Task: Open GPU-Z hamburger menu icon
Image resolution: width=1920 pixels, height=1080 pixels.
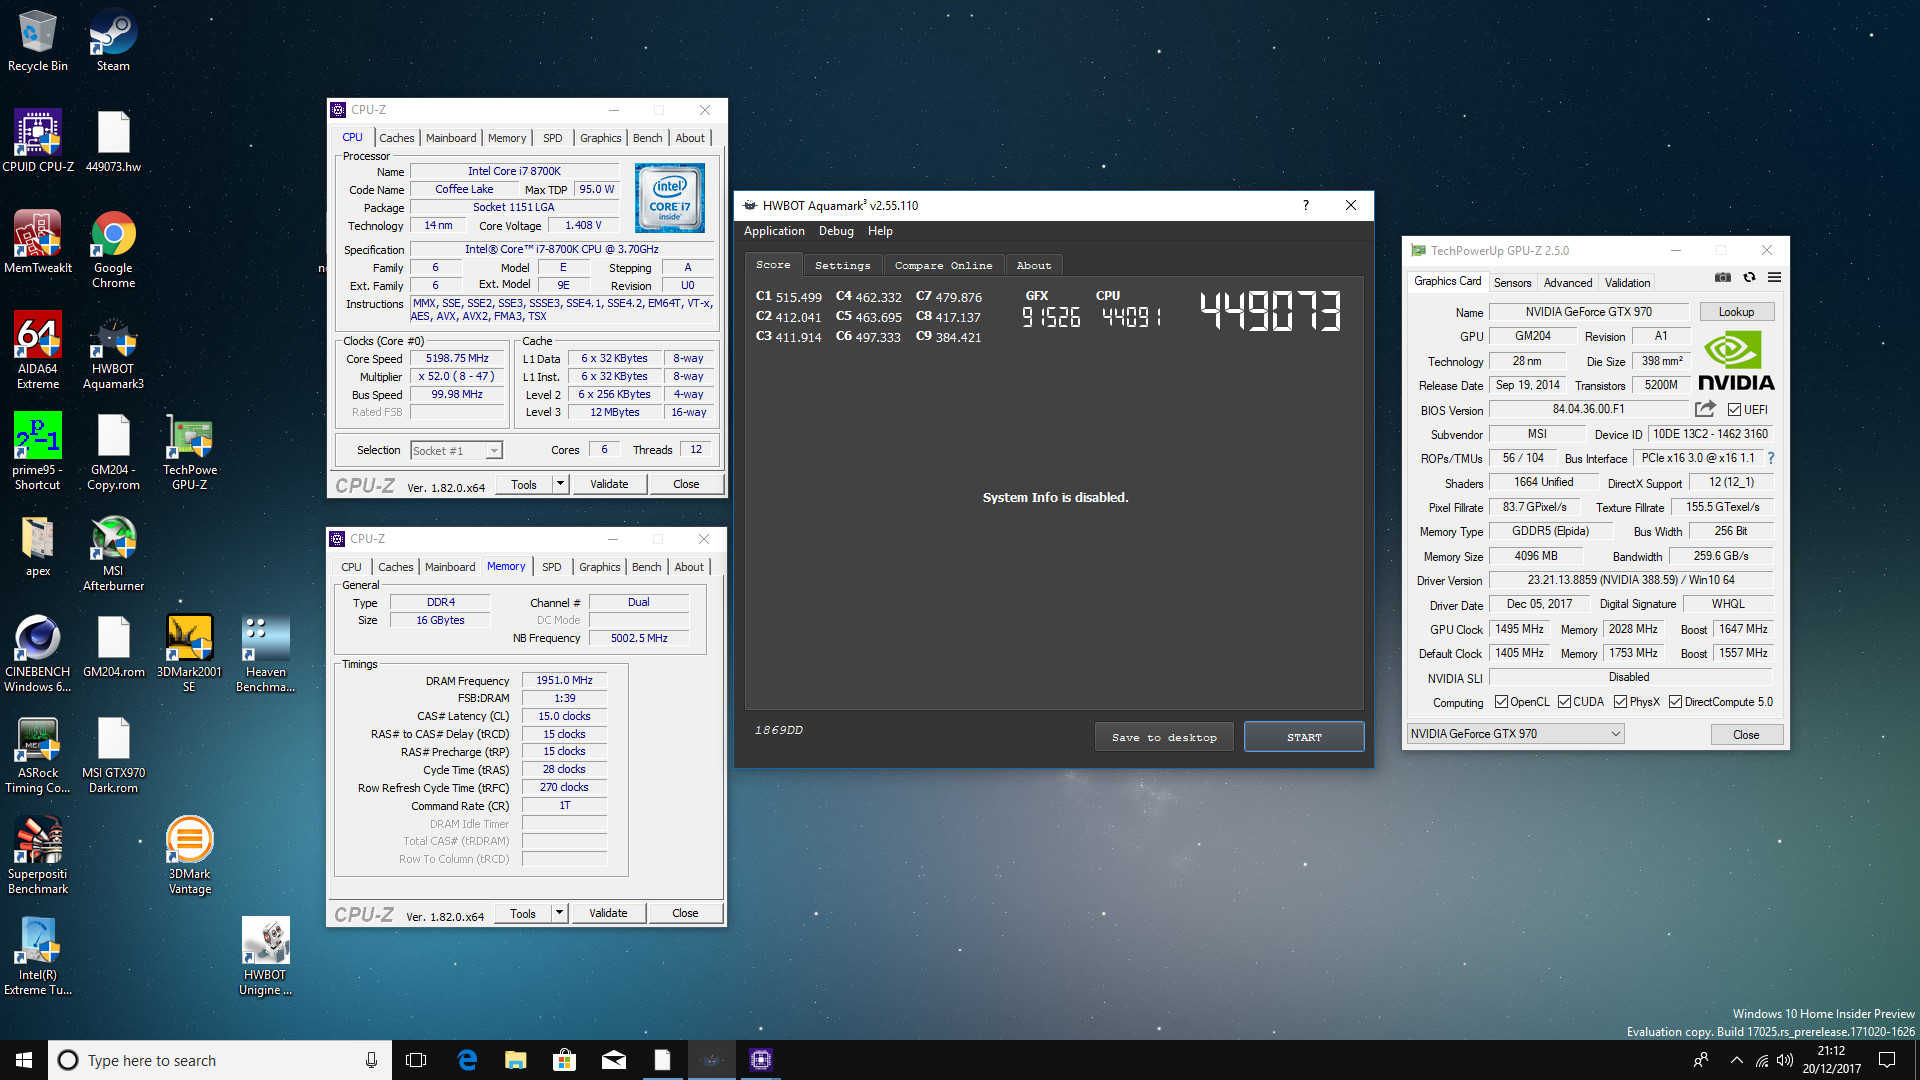Action: pos(1774,277)
